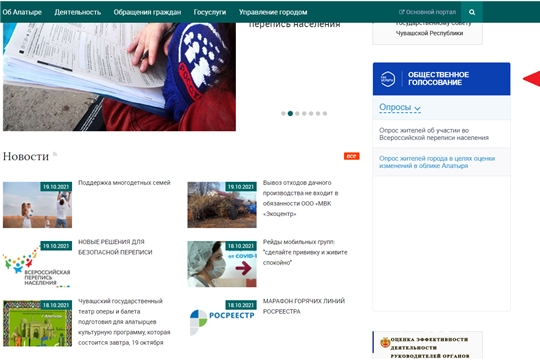Open the census participation survey link

[434, 134]
